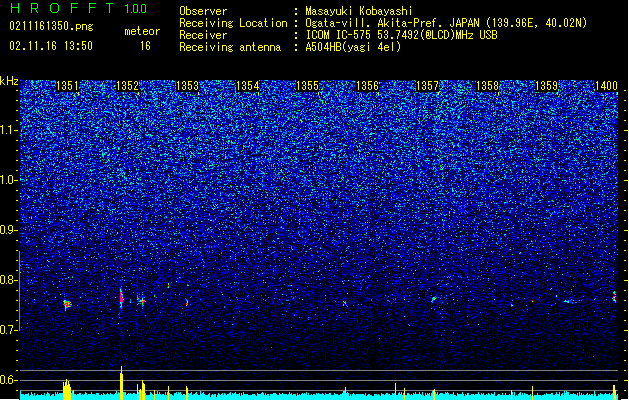Click the 1355 time marker

[307, 86]
